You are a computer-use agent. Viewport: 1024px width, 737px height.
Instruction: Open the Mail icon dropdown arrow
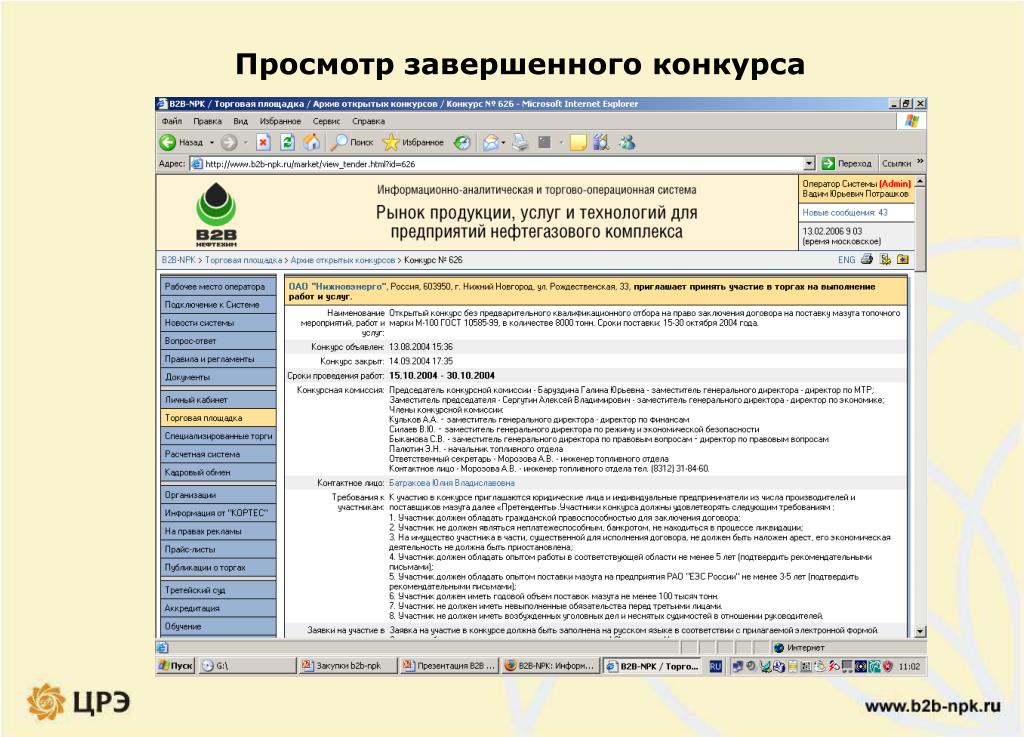click(x=503, y=142)
